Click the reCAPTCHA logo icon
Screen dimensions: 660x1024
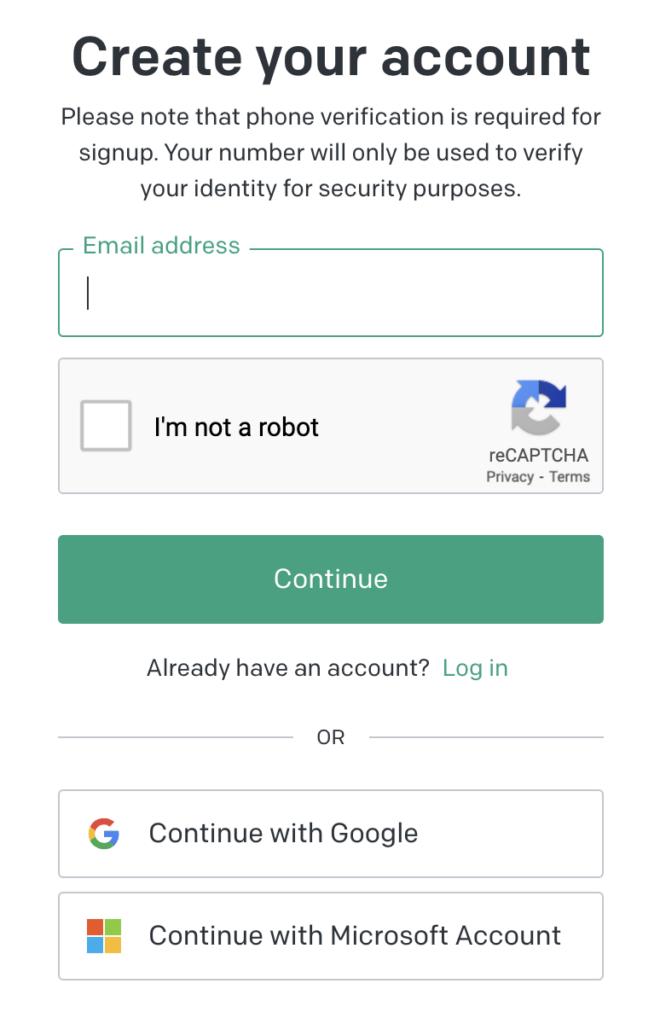538,409
